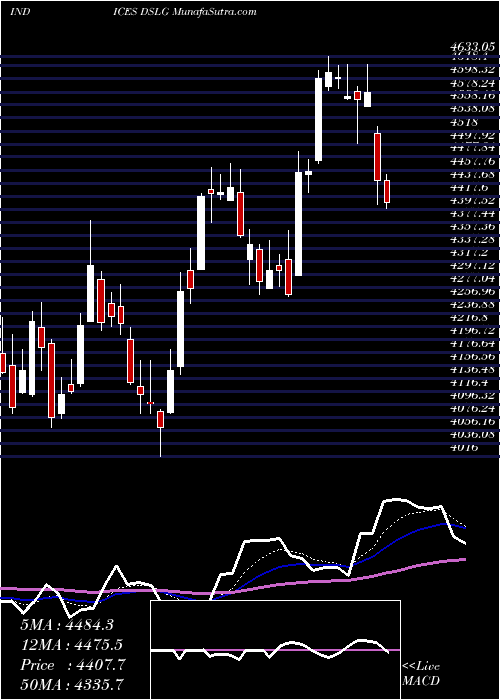Click the 'IND' label at top left
The height and width of the screenshot is (700, 500).
20,12
